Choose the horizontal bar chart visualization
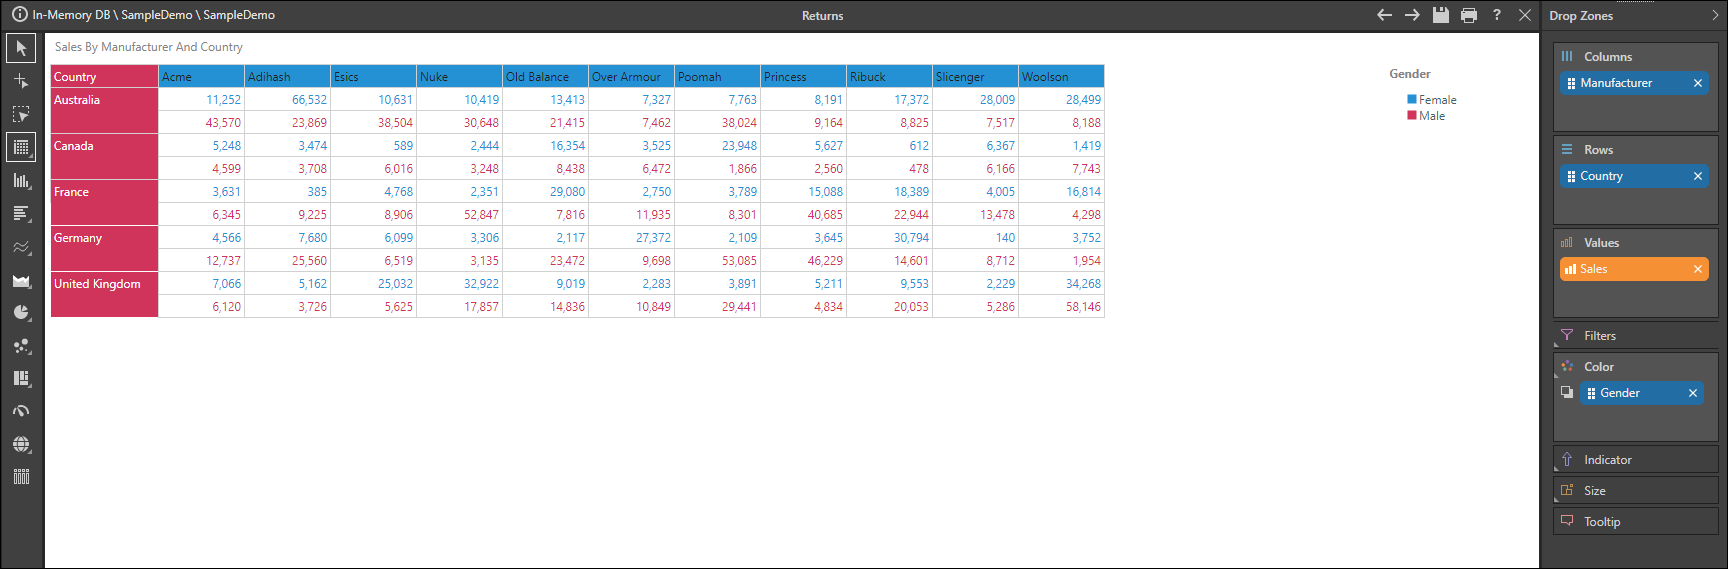This screenshot has height=569, width=1728. click(21, 213)
